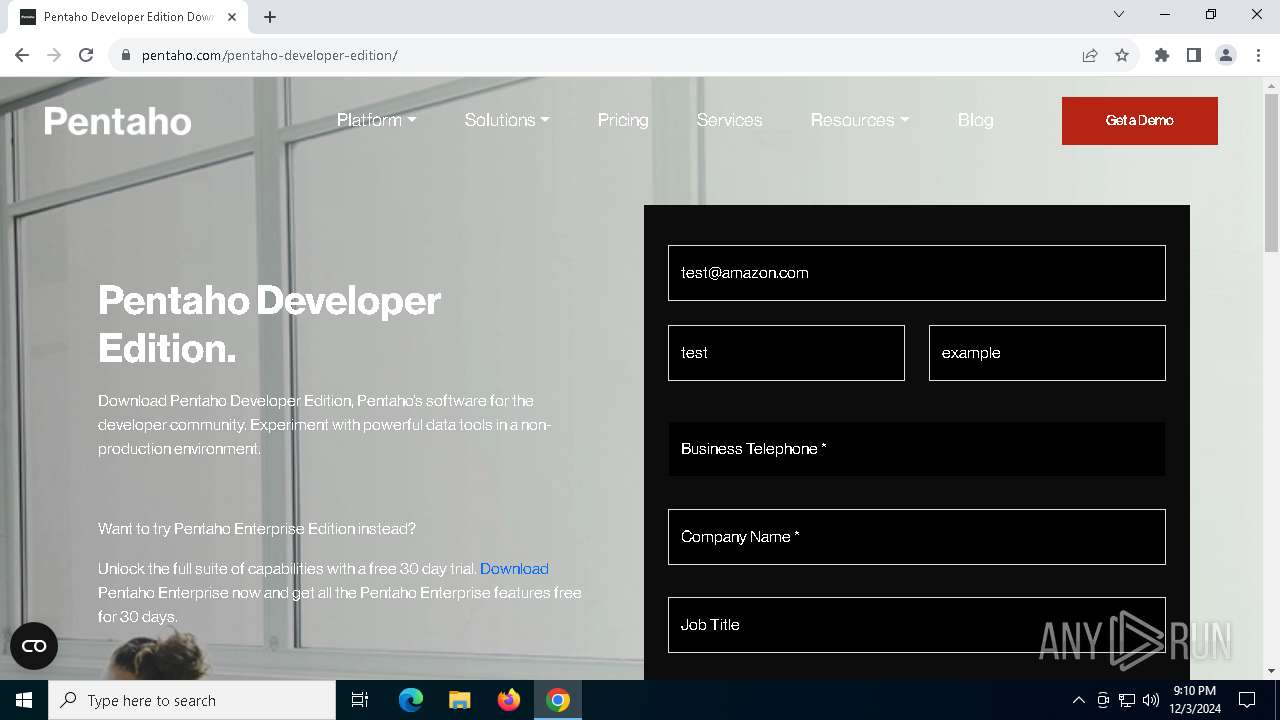
Task: Open Task View on the taskbar
Action: (x=360, y=700)
